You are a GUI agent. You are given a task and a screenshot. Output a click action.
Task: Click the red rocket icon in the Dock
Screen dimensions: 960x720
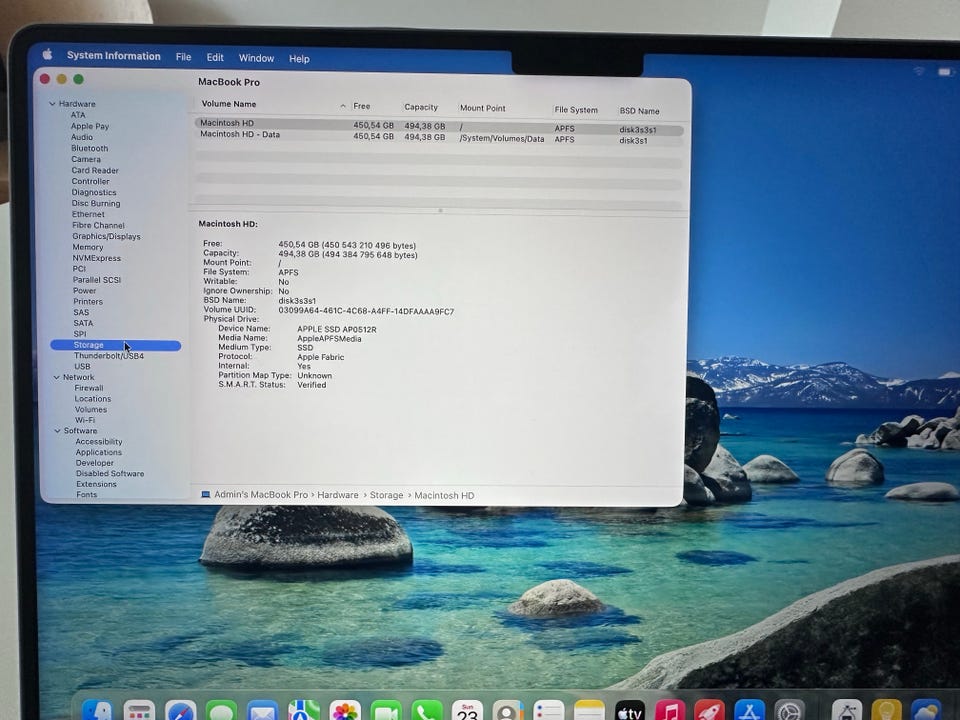[x=710, y=711]
